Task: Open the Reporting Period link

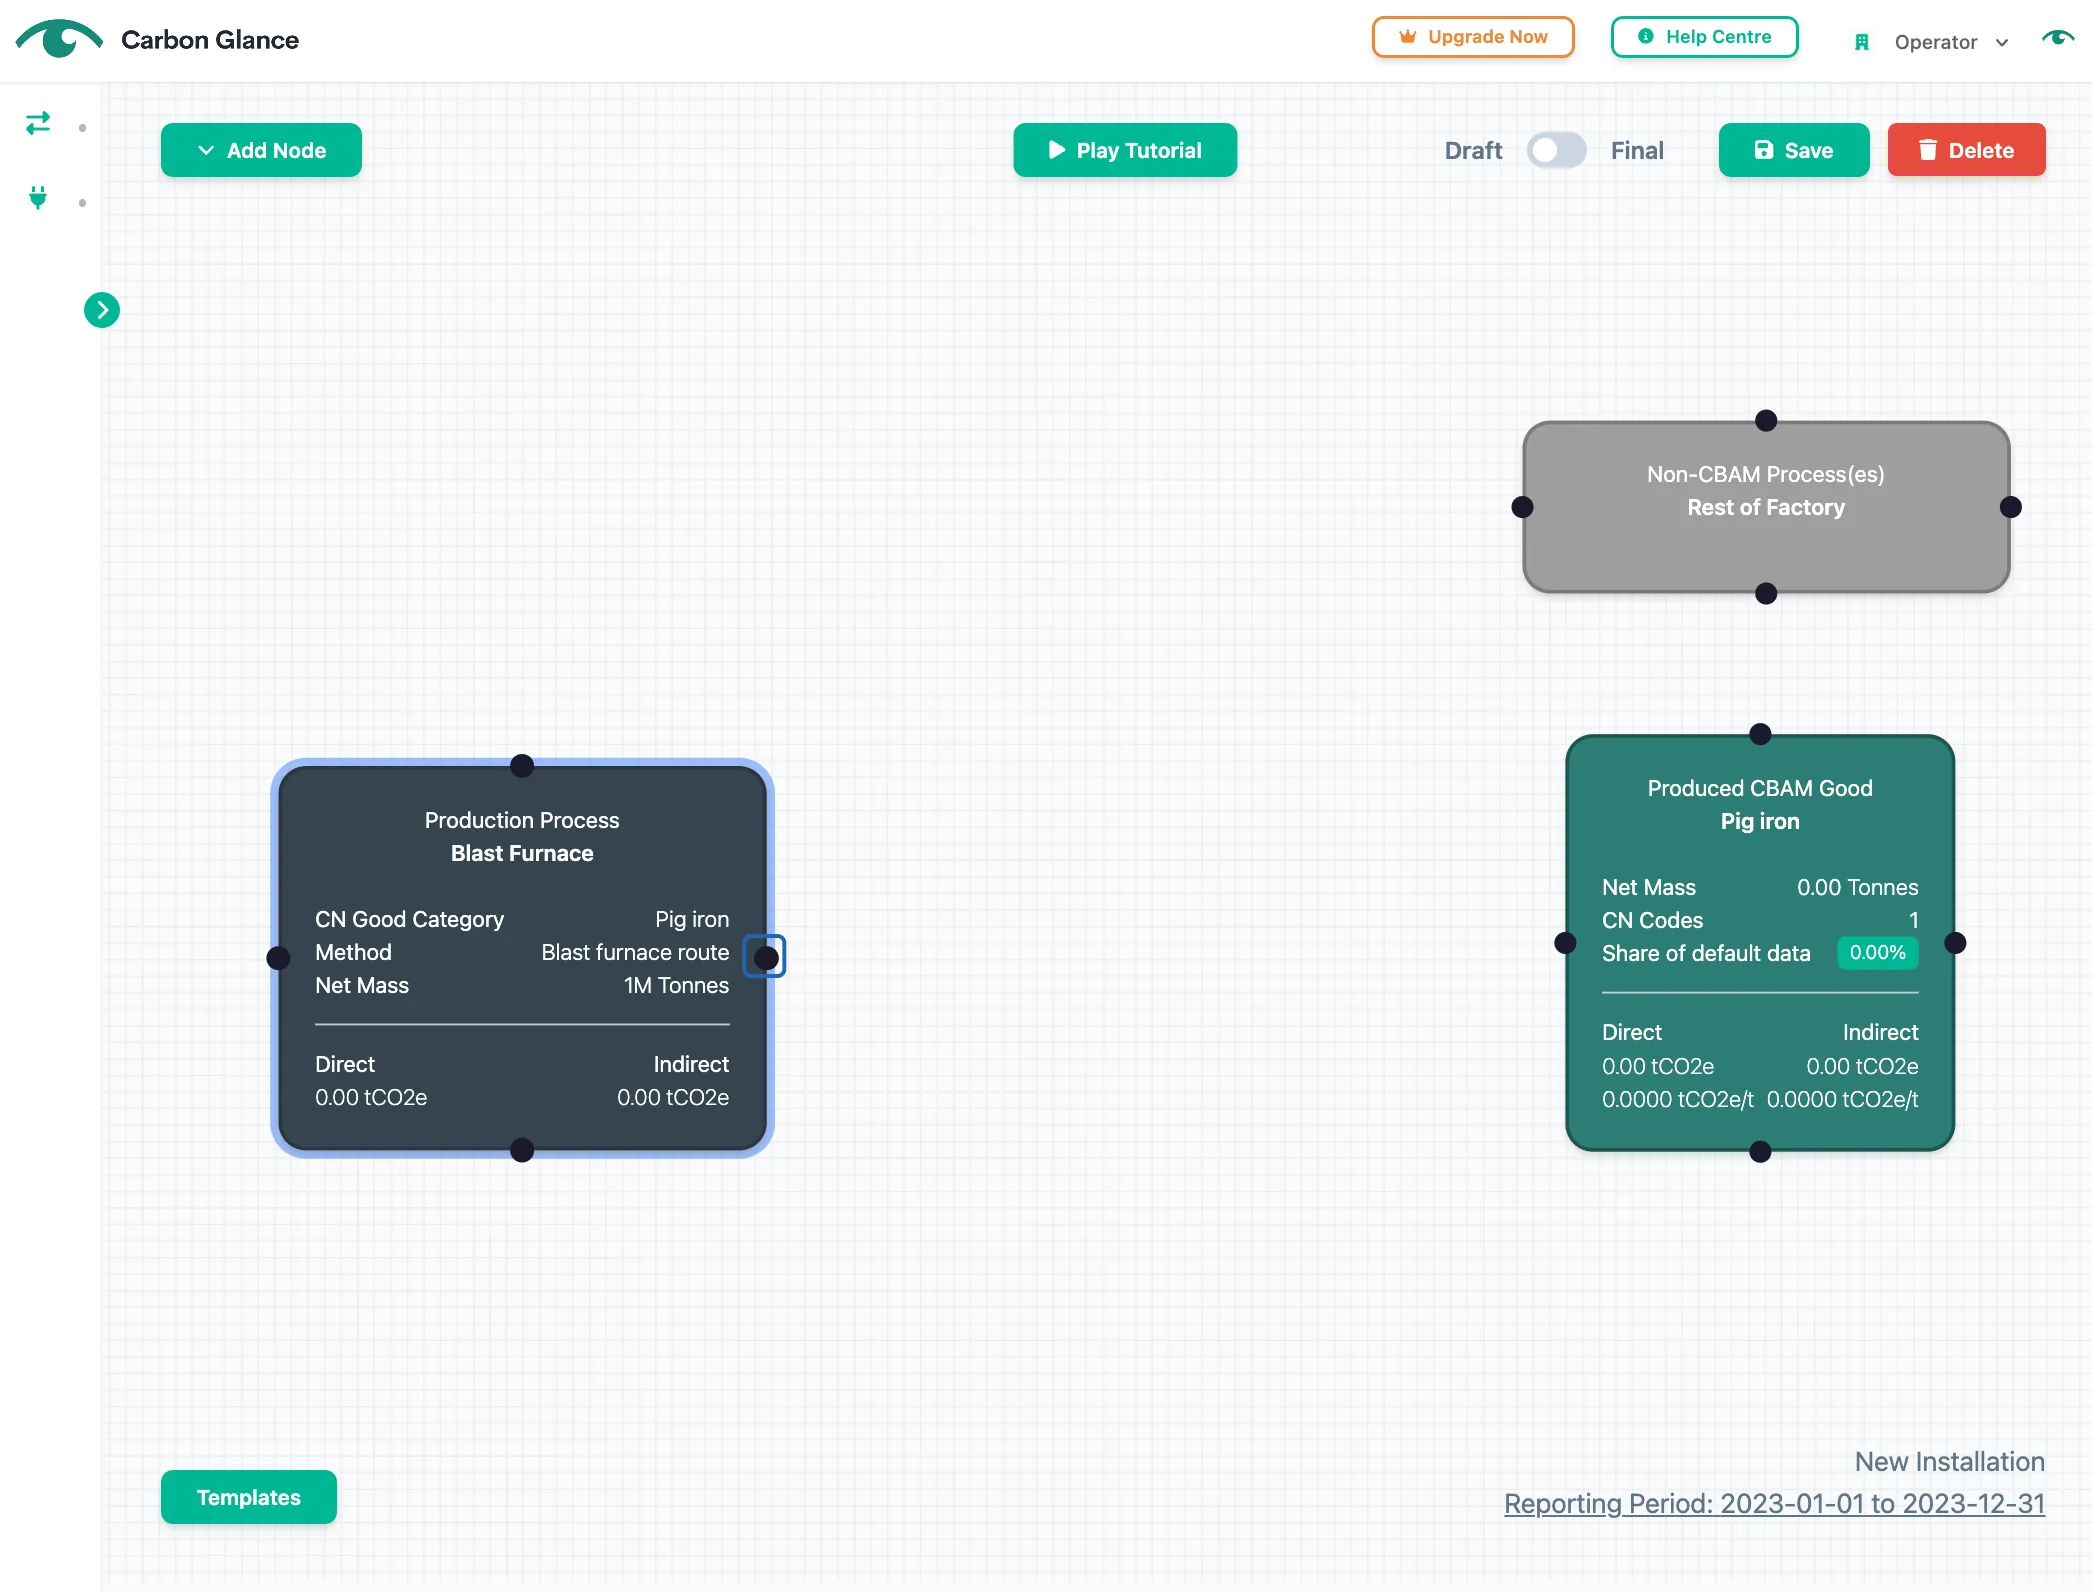Action: coord(1774,1503)
